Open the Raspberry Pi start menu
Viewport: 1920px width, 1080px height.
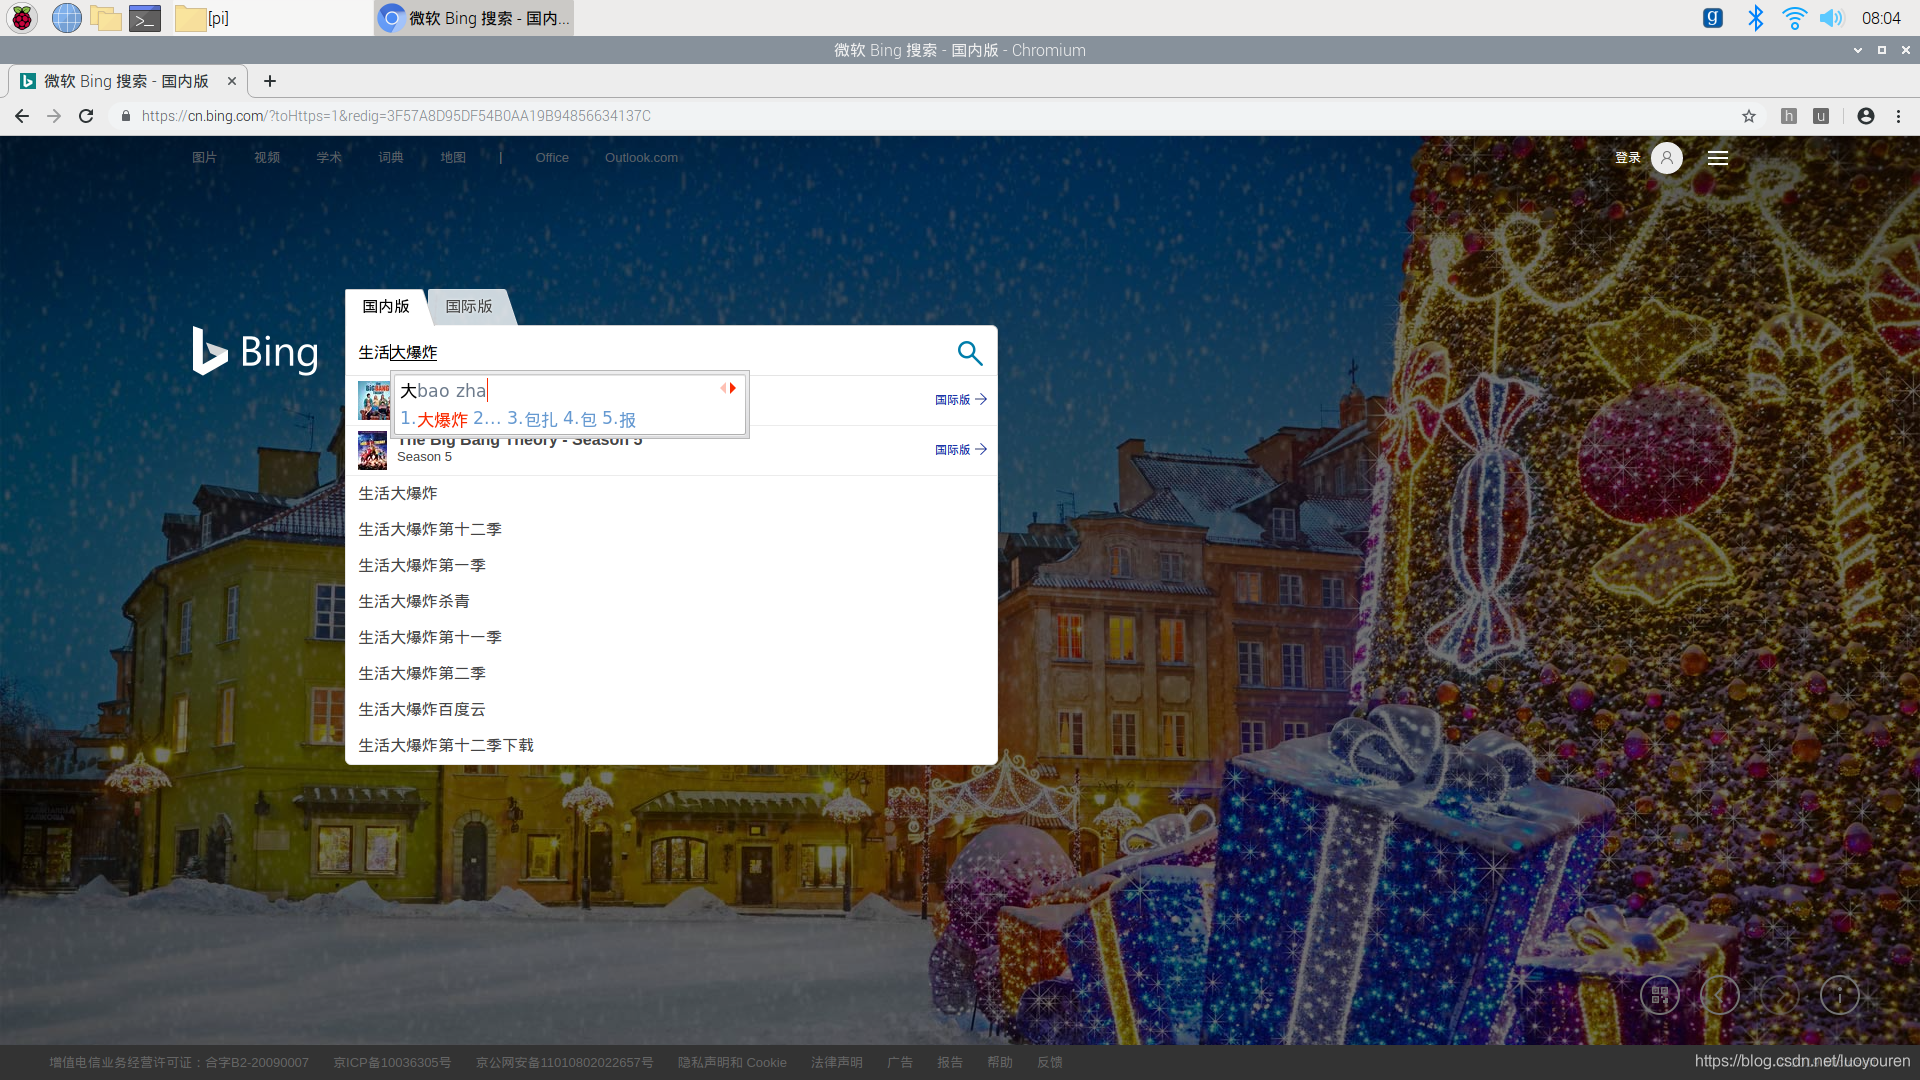pos(22,18)
